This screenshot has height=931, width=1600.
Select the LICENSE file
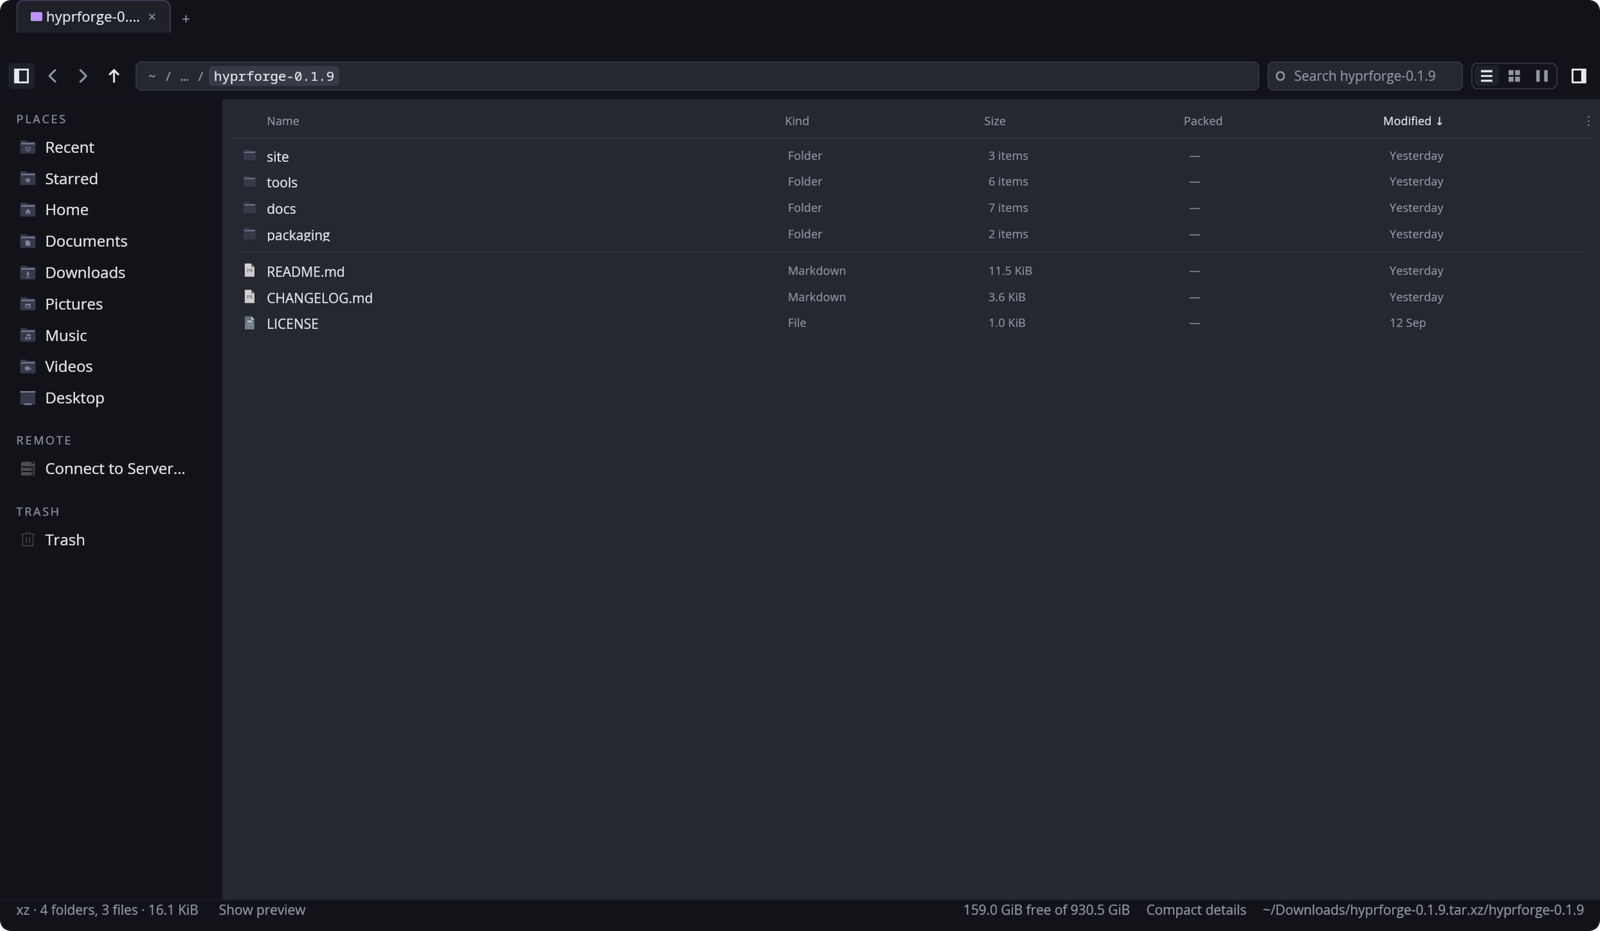(x=910, y=323)
